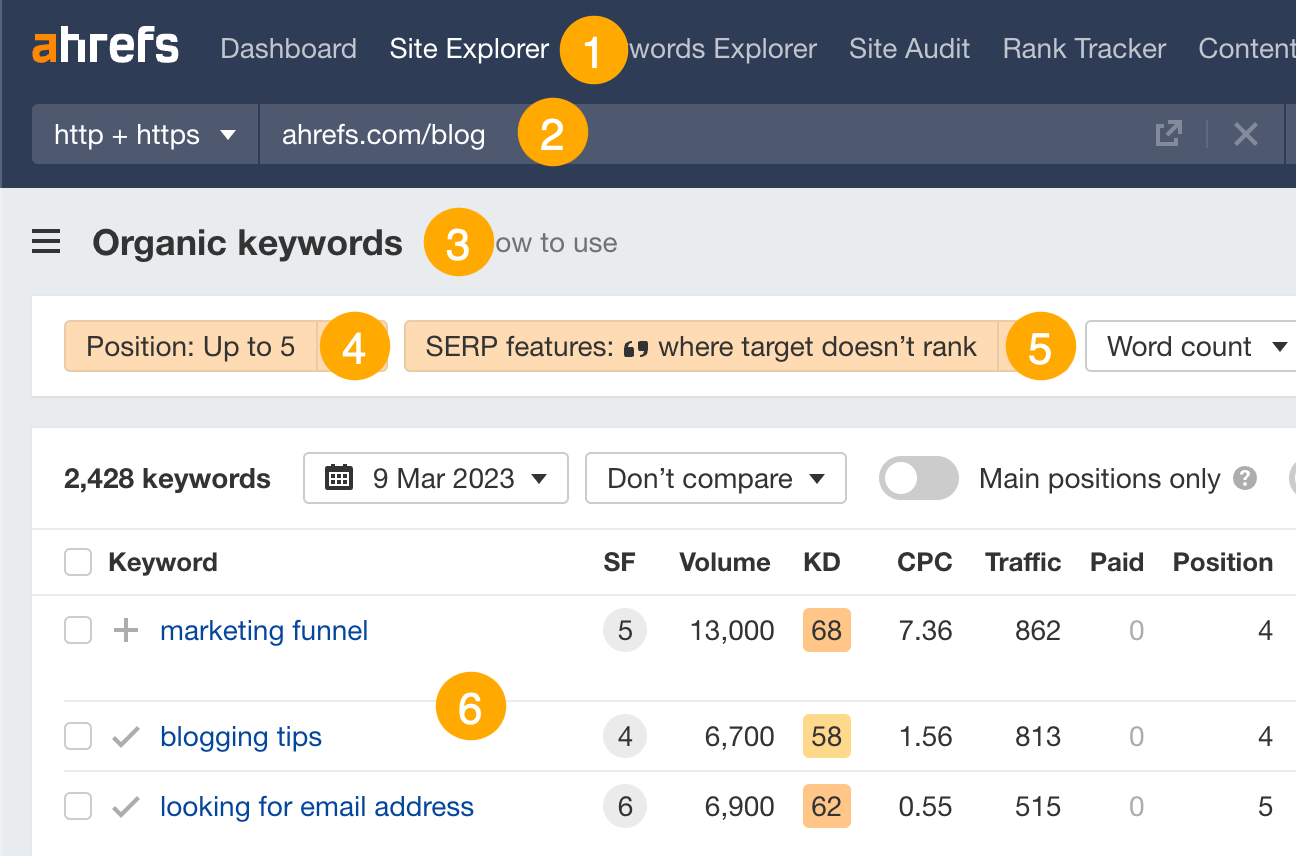This screenshot has width=1296, height=856.
Task: Open the Don't compare dropdown
Action: click(x=715, y=478)
